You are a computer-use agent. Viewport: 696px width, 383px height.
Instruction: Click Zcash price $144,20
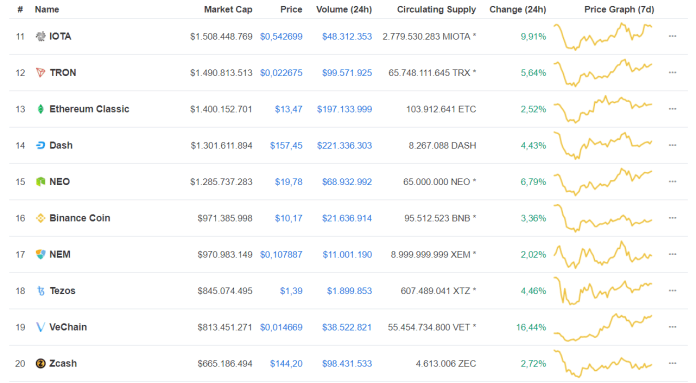(x=286, y=364)
